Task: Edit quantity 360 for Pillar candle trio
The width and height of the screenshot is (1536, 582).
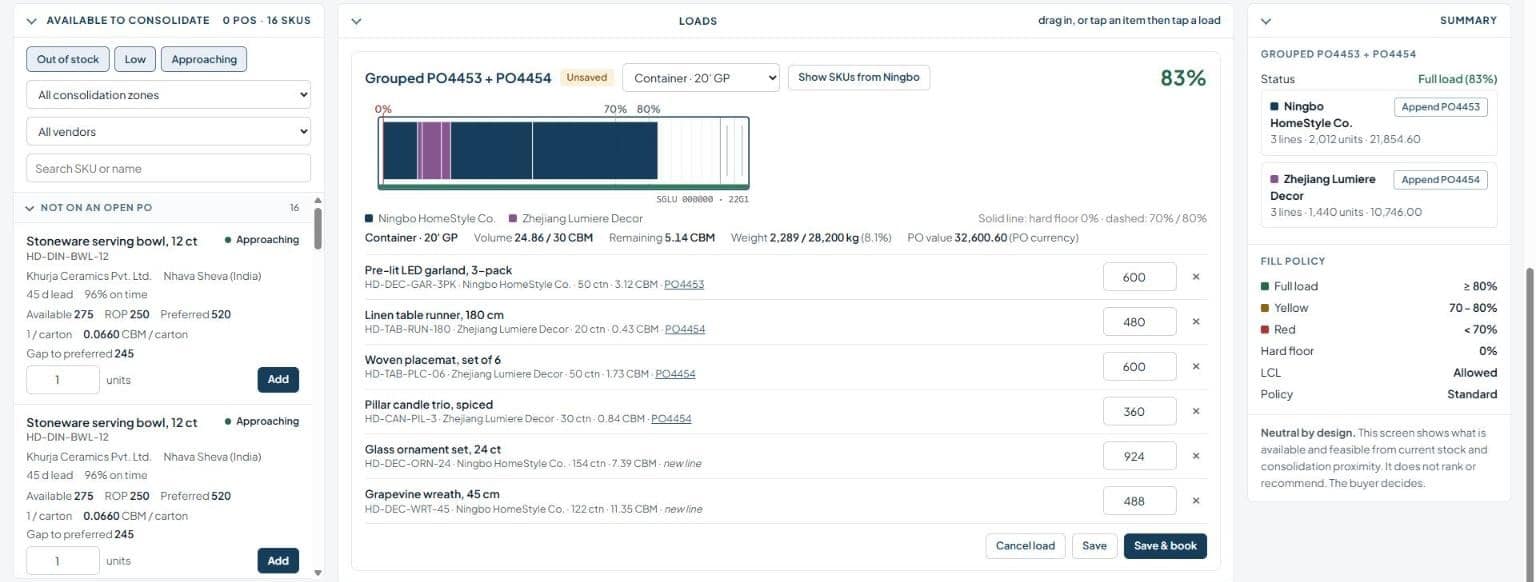Action: point(1139,411)
